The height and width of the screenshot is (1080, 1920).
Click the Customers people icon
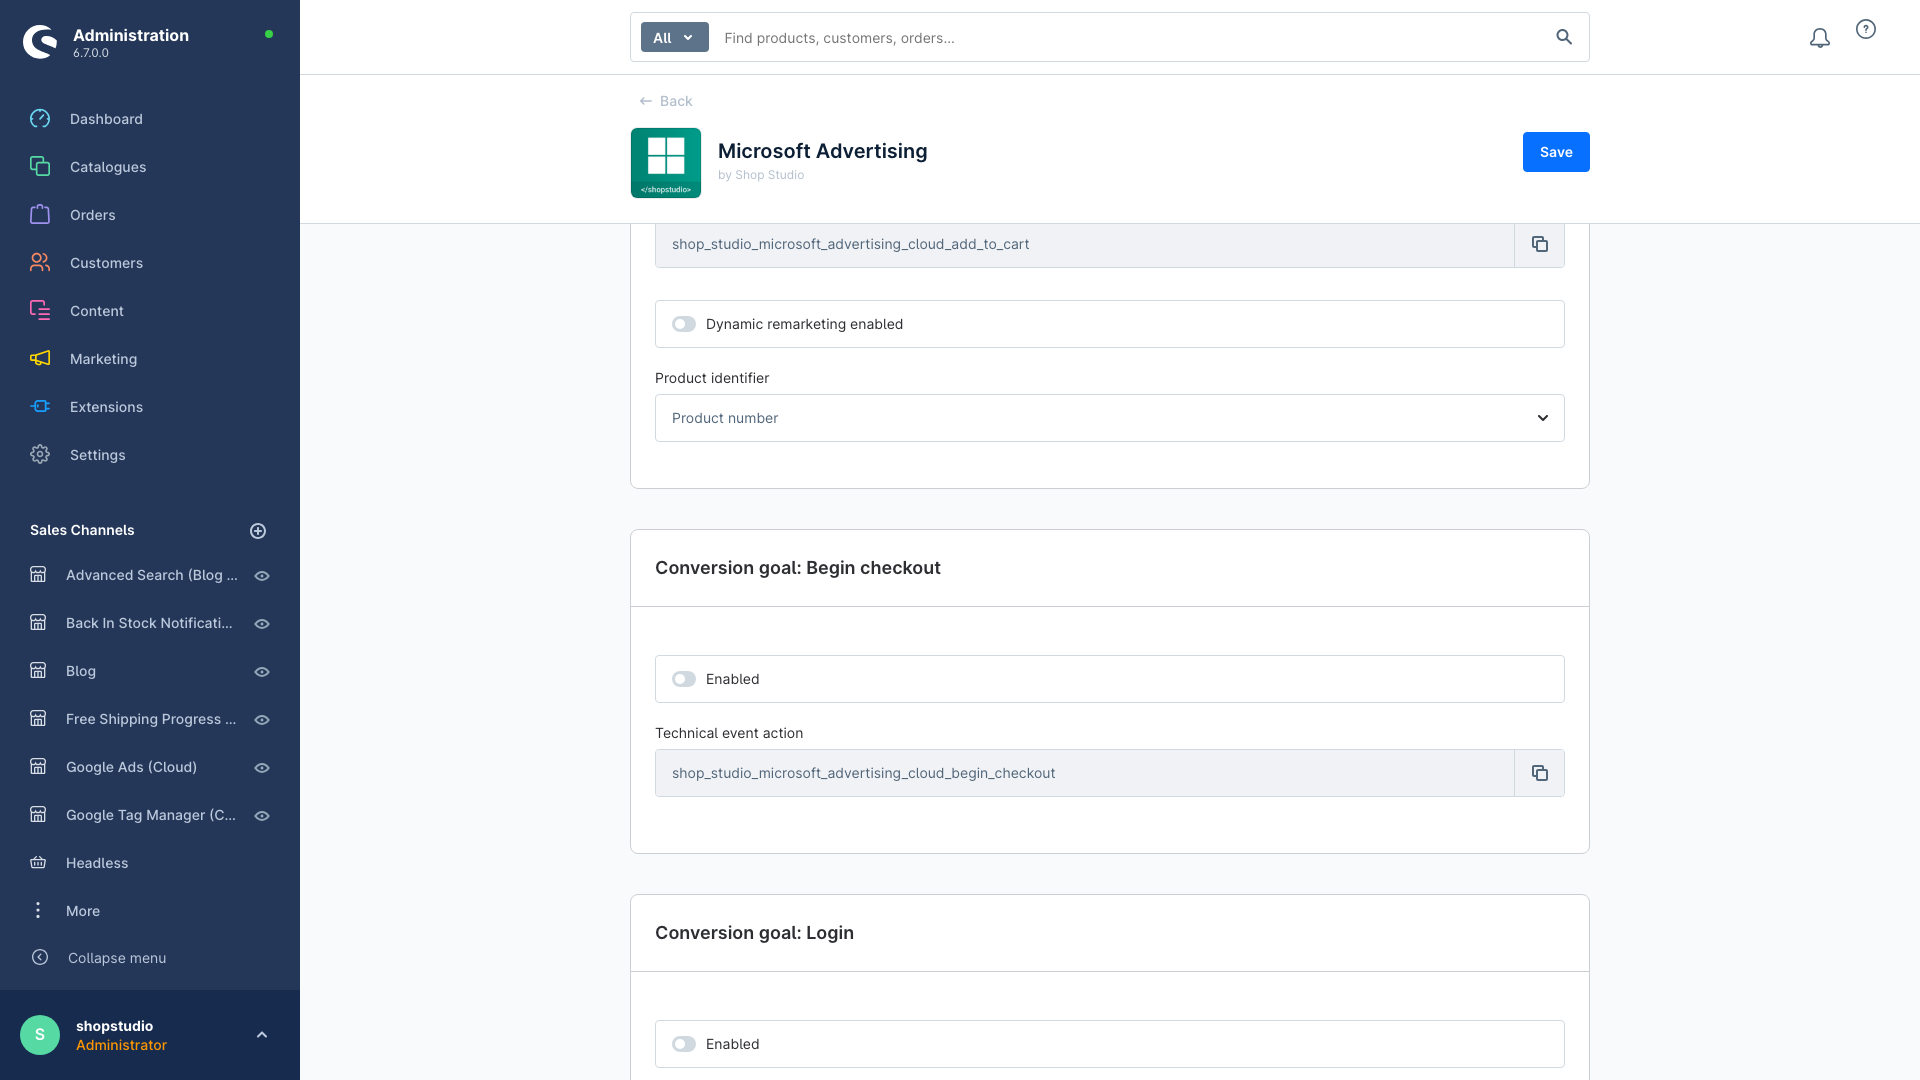point(40,263)
